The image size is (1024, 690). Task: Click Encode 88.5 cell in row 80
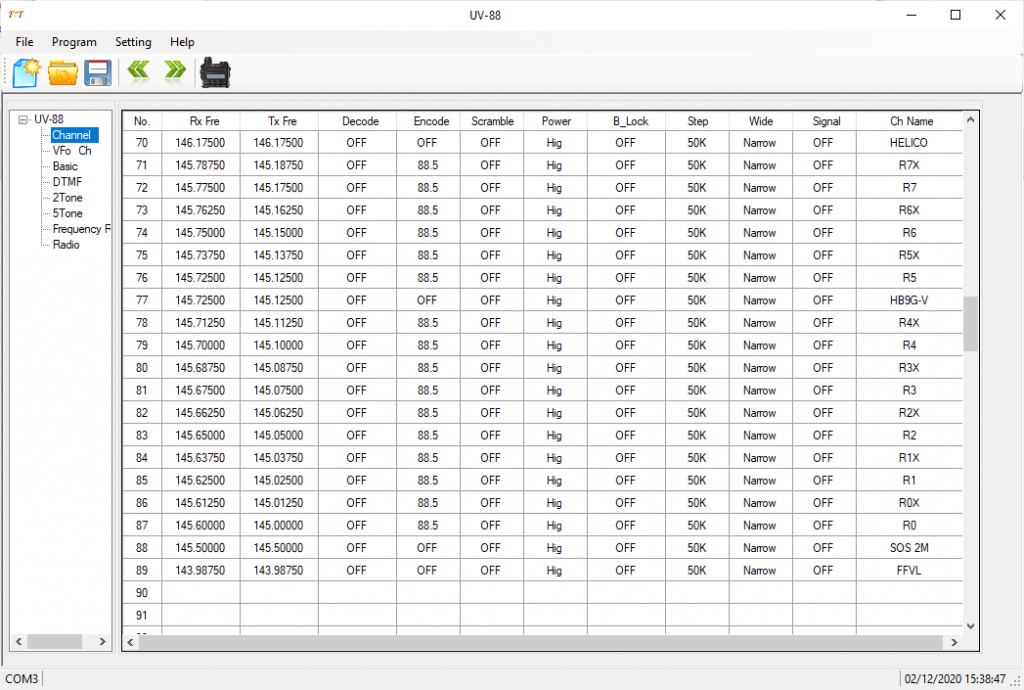coord(428,368)
